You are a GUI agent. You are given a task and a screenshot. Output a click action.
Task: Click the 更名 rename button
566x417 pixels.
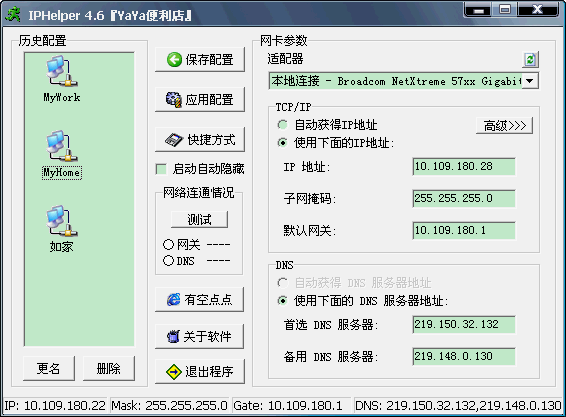pos(49,368)
